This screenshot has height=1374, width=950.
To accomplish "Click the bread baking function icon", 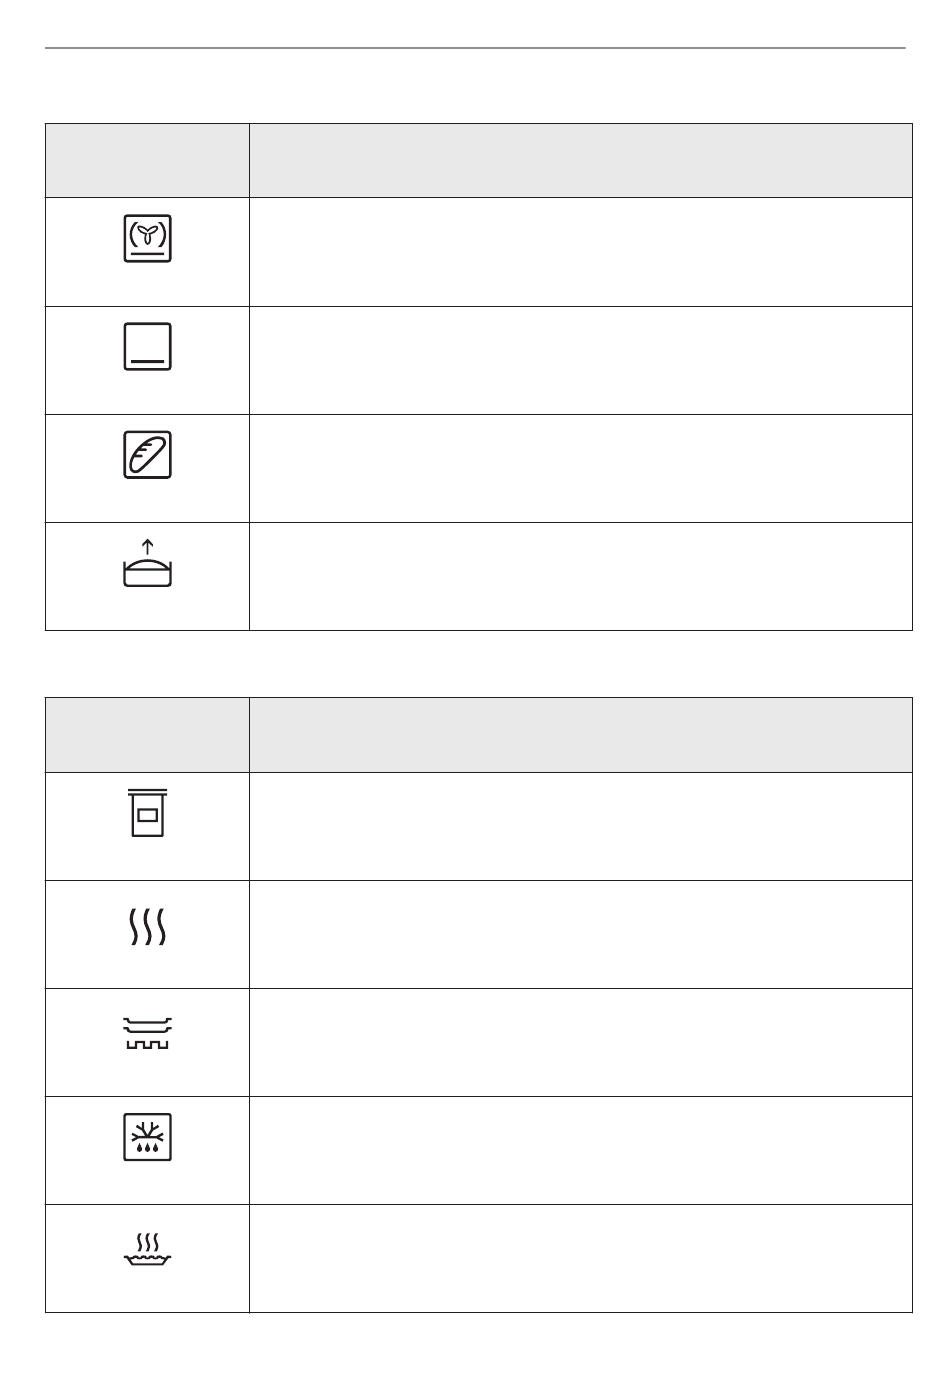I will tap(148, 454).
